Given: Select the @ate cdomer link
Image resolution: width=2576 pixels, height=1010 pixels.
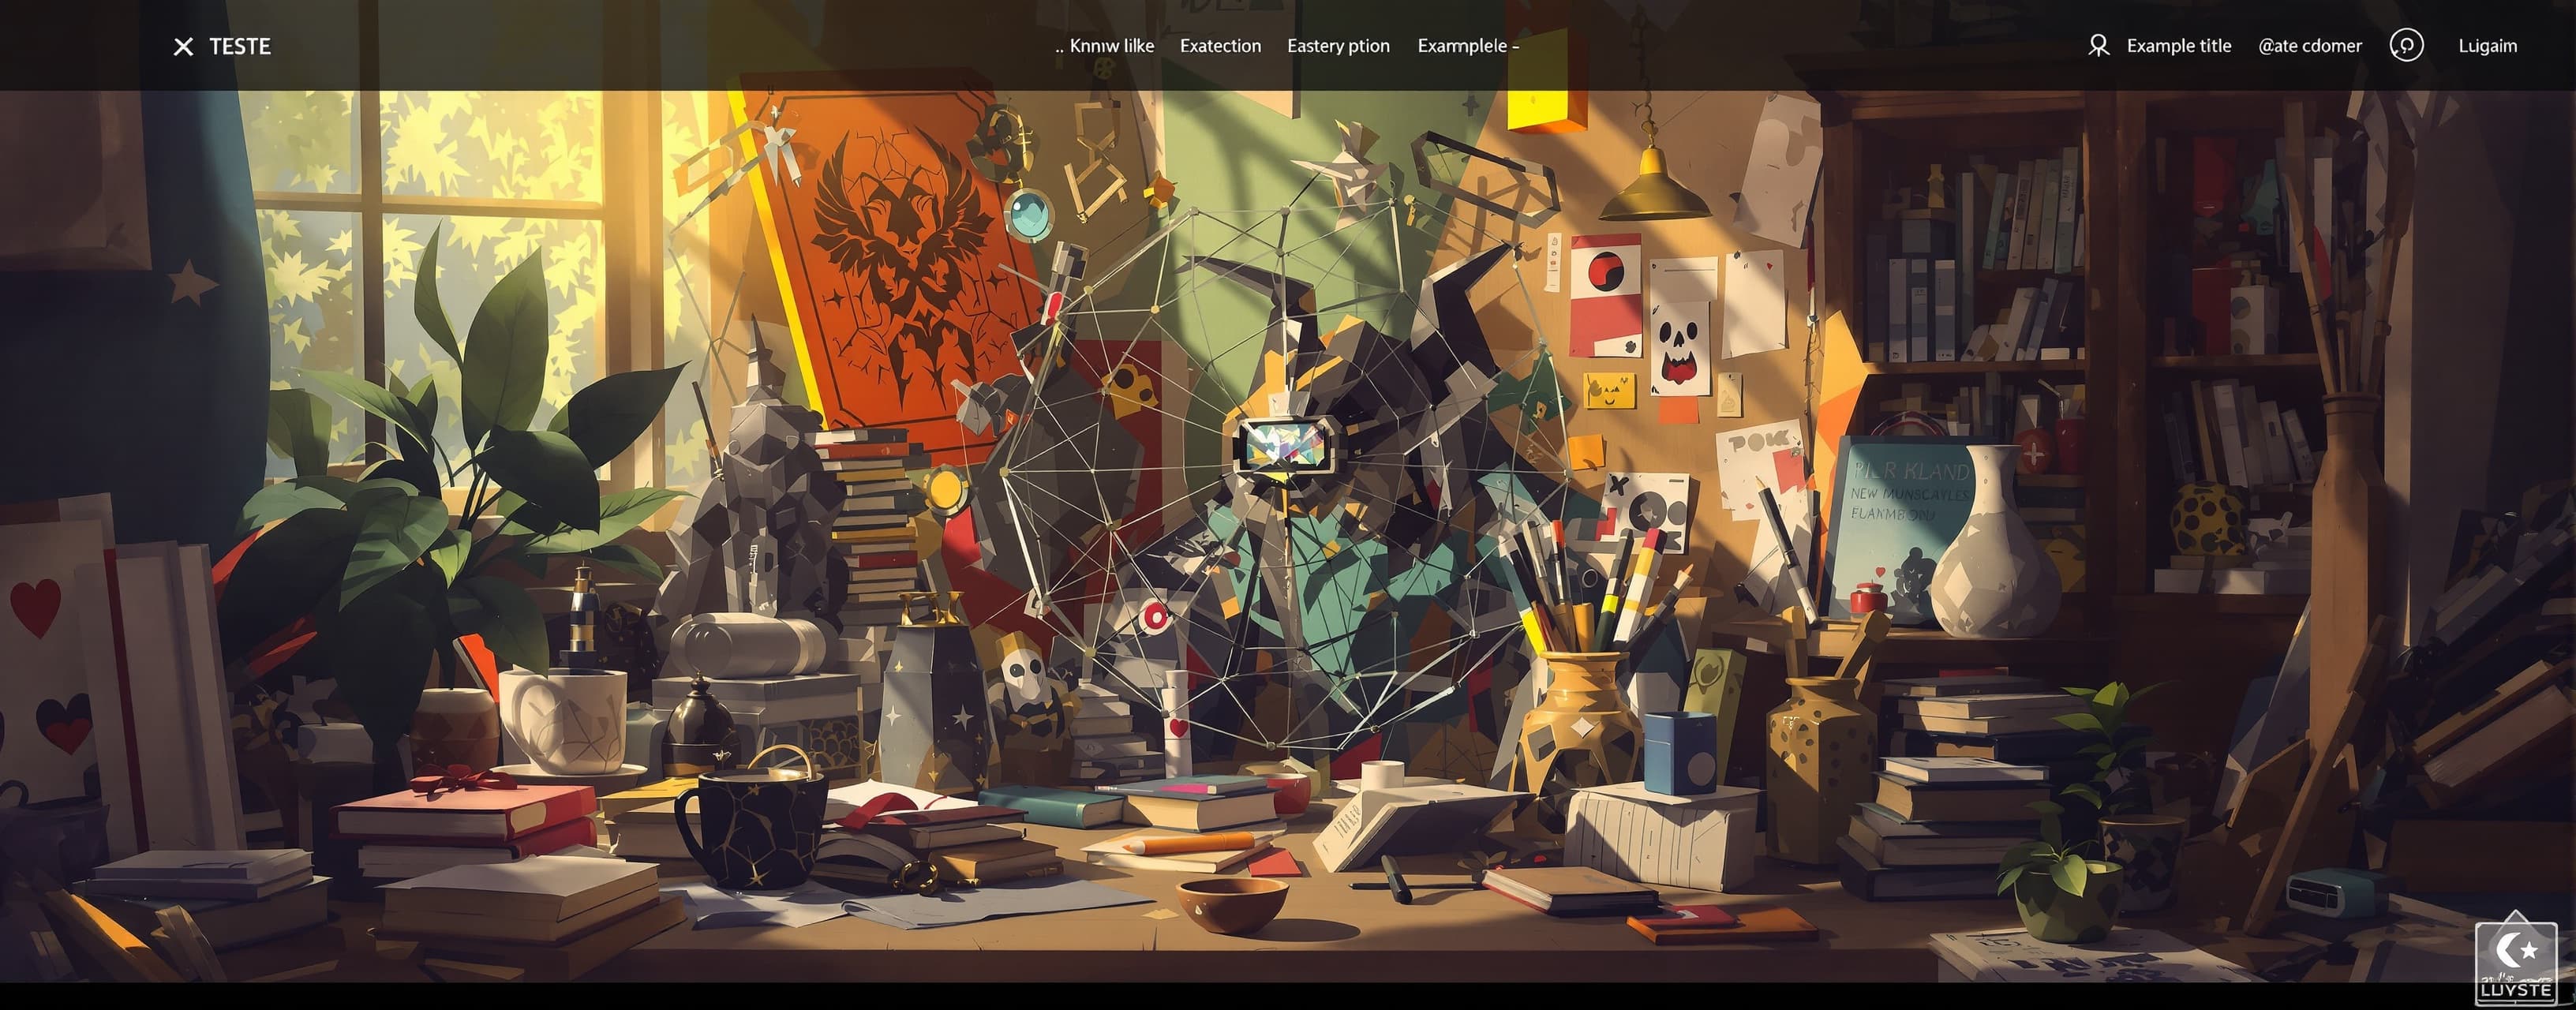Looking at the screenshot, I should (2310, 46).
